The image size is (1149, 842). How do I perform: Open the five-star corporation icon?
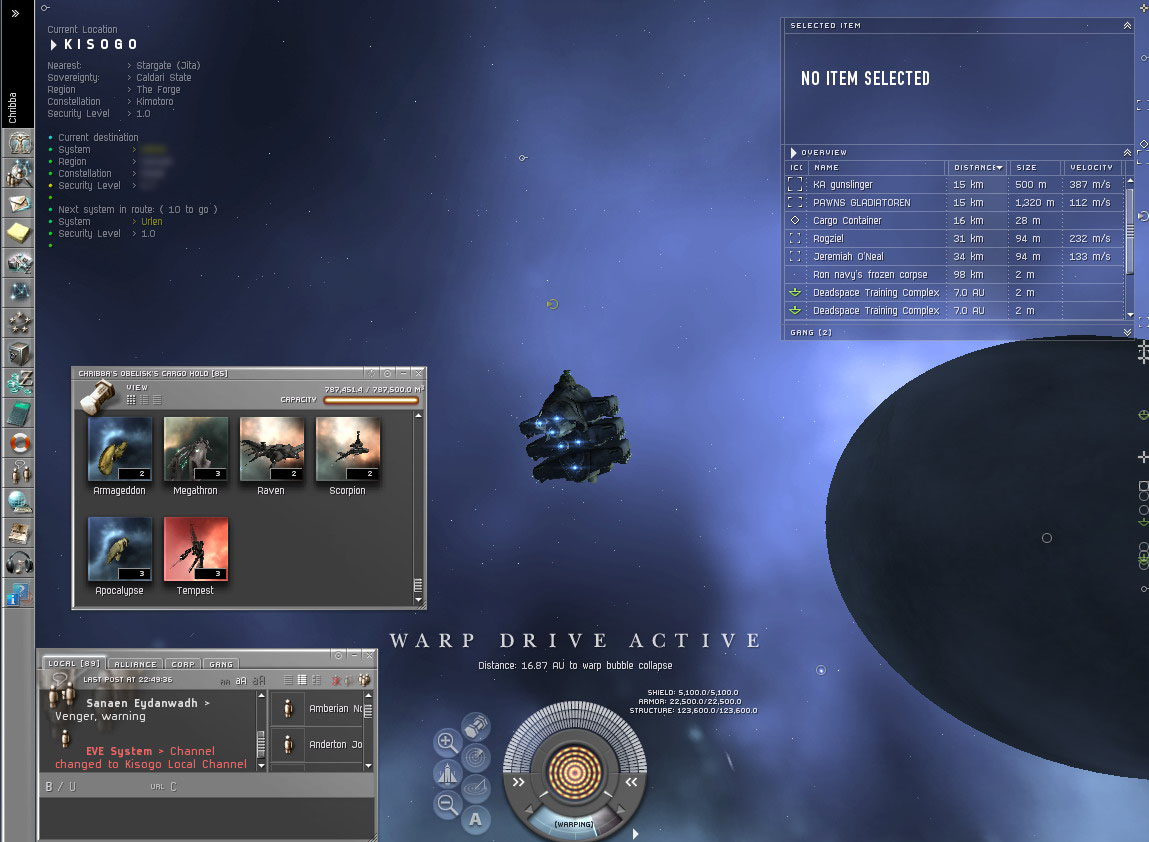click(x=19, y=322)
